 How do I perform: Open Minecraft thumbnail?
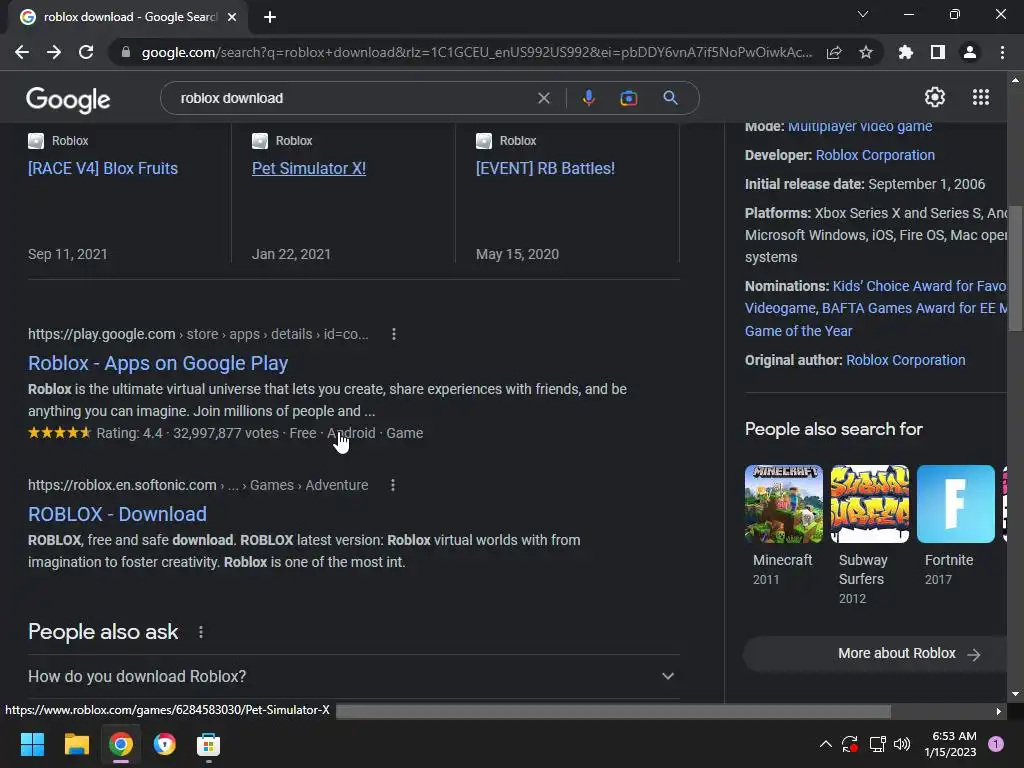(x=784, y=504)
